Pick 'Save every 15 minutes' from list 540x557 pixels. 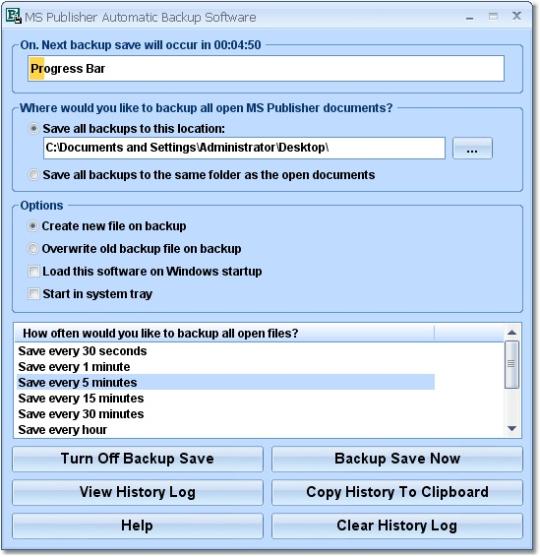coord(226,398)
